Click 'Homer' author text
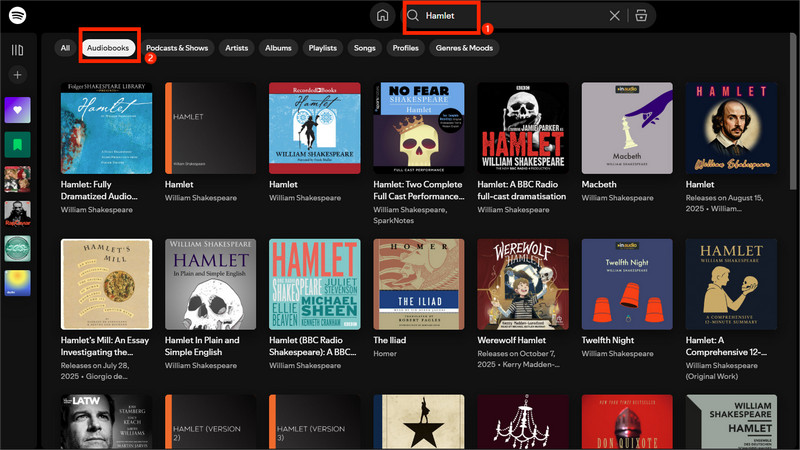This screenshot has width=800, height=450. [x=385, y=354]
